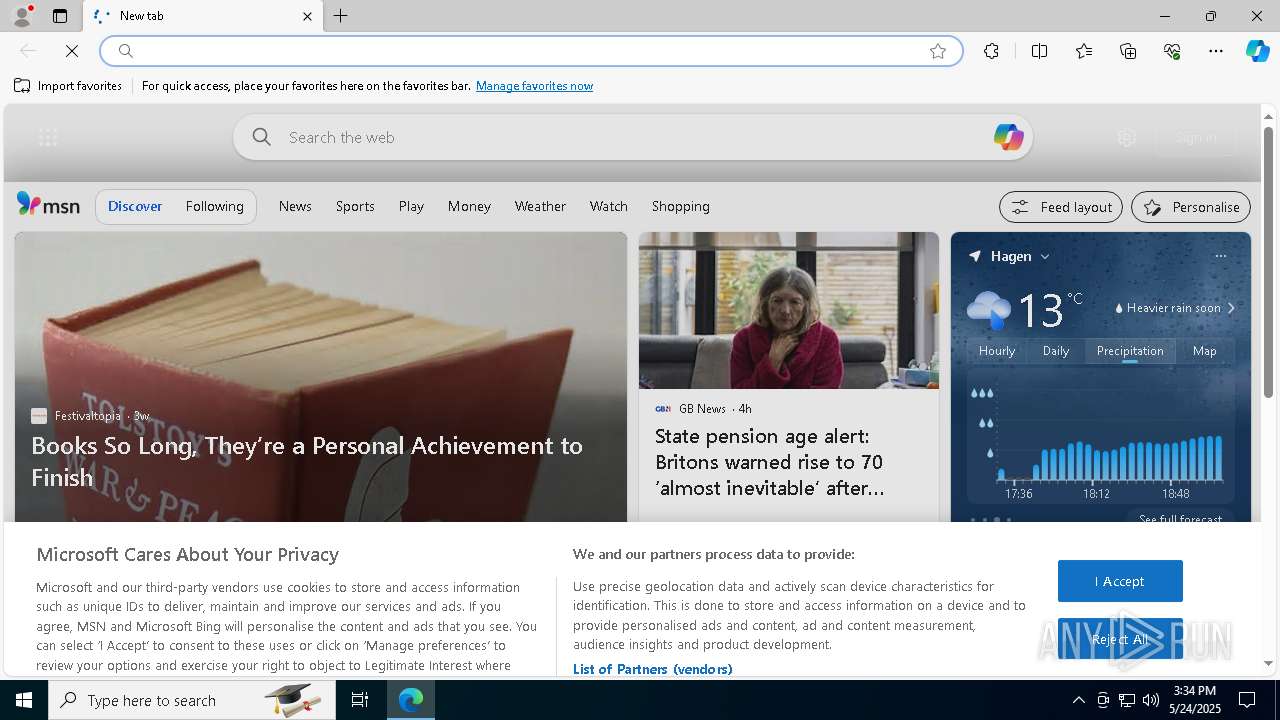Image resolution: width=1280 pixels, height=720 pixels.
Task: Open the Weather section
Action: point(540,206)
